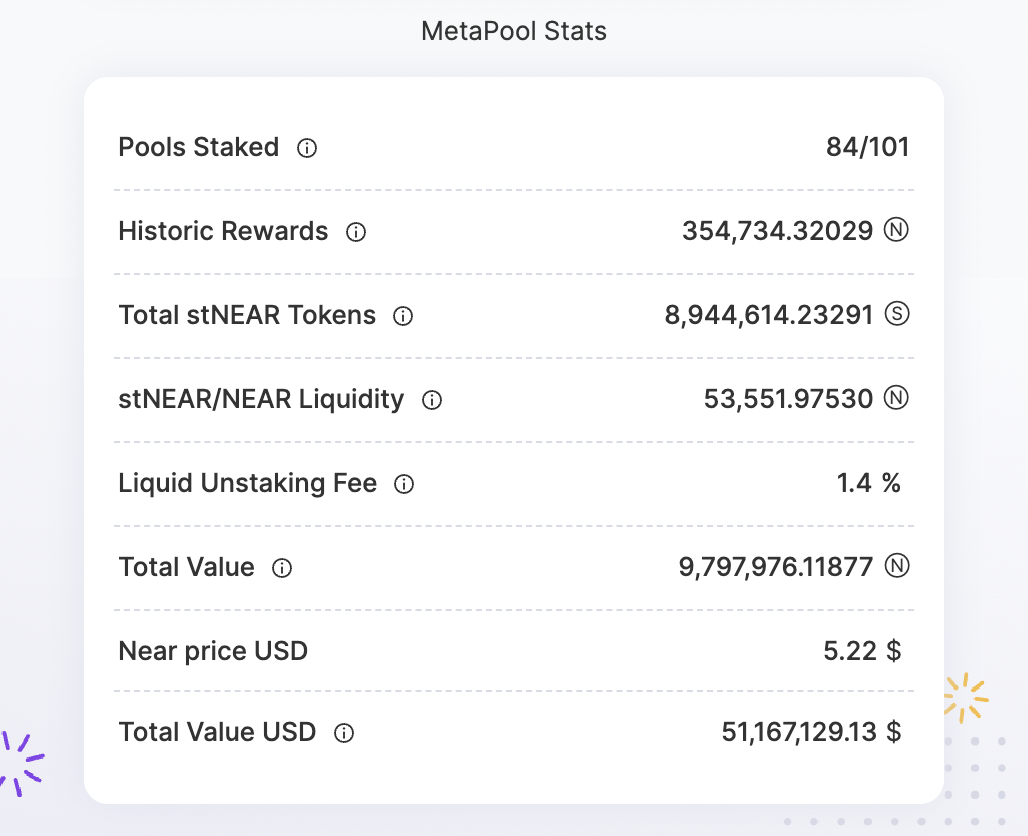Screen dimensions: 1028x836
Task: Open Historic Rewards info tooltip icon
Action: point(356,232)
